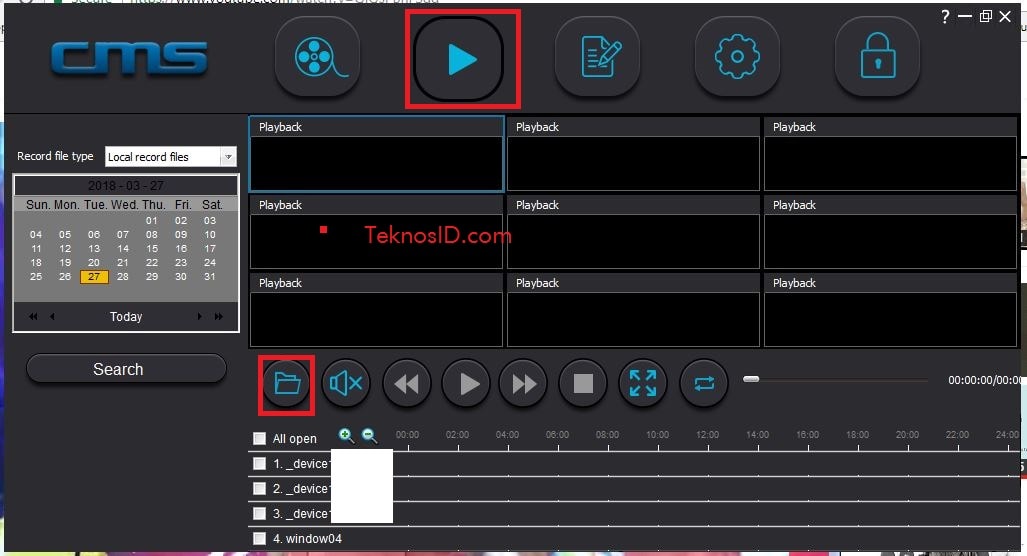Open the video review film reel icon
The image size is (1027, 556).
click(318, 57)
